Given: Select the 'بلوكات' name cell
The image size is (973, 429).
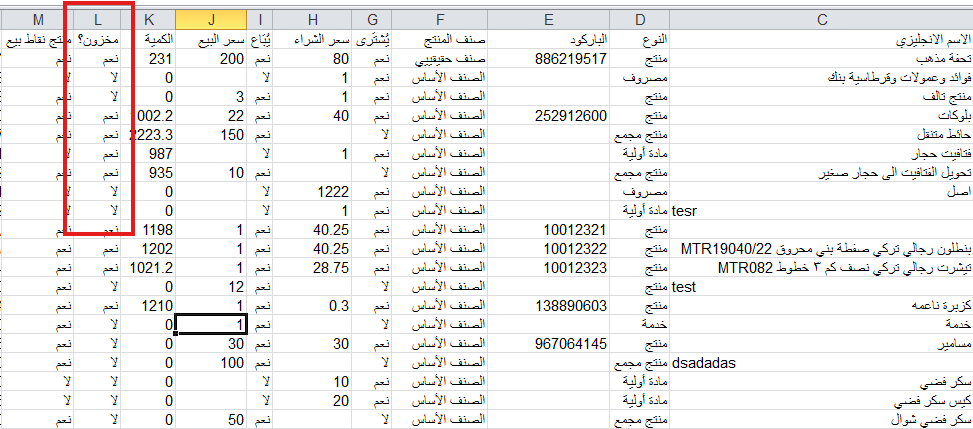Looking at the screenshot, I should [x=822, y=115].
